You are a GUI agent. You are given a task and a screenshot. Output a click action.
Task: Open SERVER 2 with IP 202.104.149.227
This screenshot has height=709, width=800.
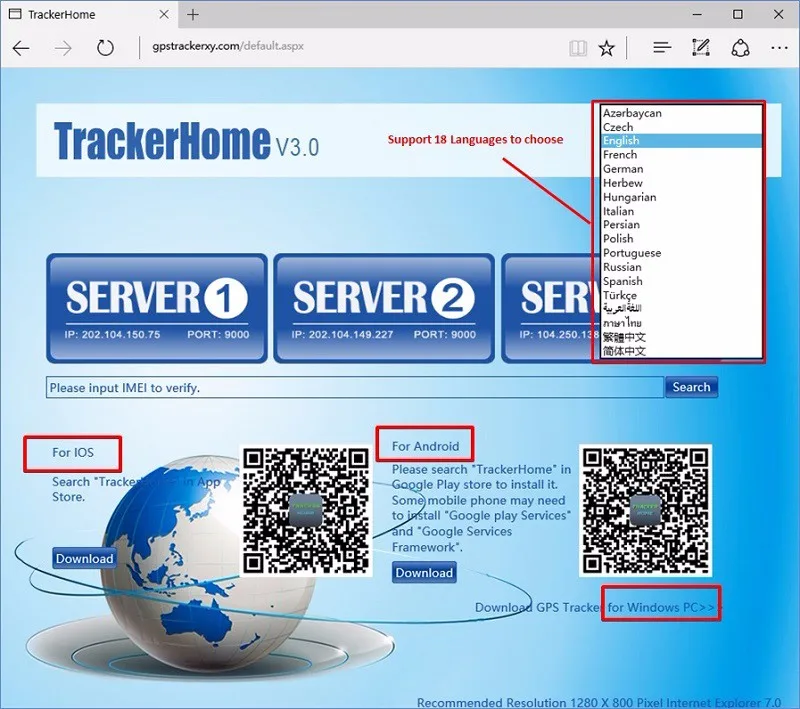(x=384, y=308)
